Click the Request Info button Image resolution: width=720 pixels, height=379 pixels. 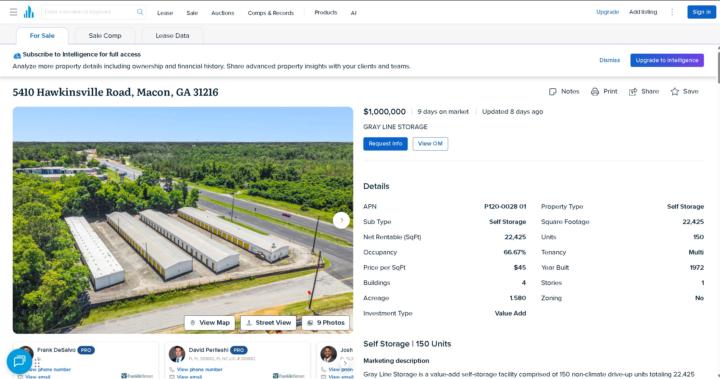click(385, 144)
